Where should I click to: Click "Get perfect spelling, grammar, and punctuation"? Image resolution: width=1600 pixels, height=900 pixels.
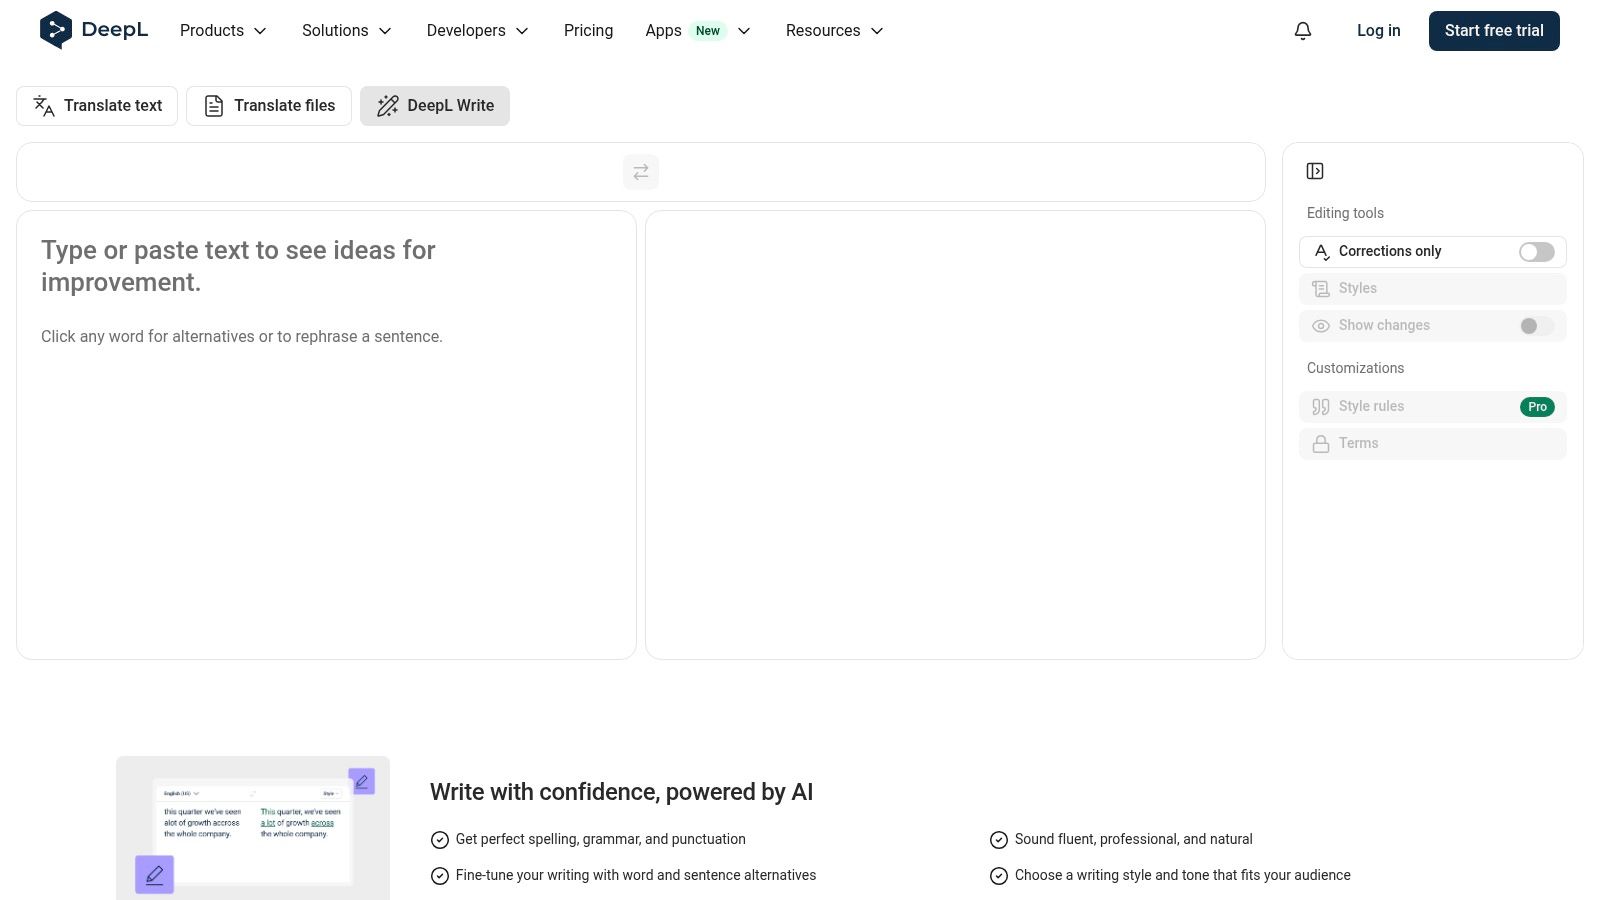pyautogui.click(x=600, y=839)
